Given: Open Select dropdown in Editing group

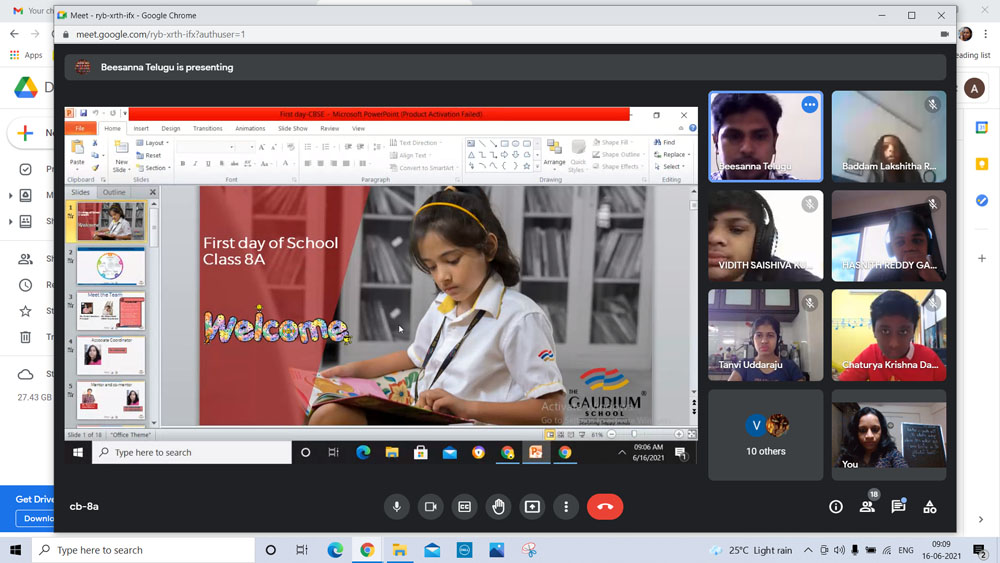Looking at the screenshot, I should coord(670,166).
